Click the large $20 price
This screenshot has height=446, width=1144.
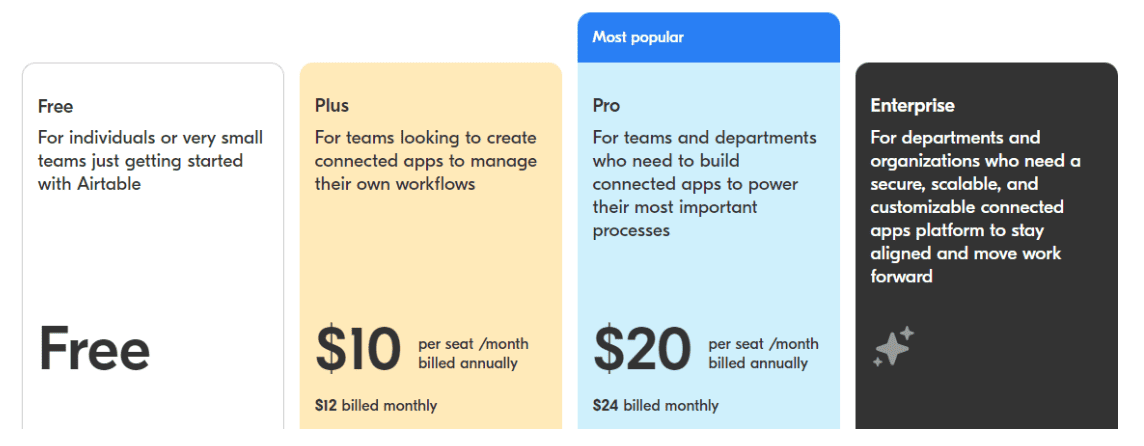(642, 349)
